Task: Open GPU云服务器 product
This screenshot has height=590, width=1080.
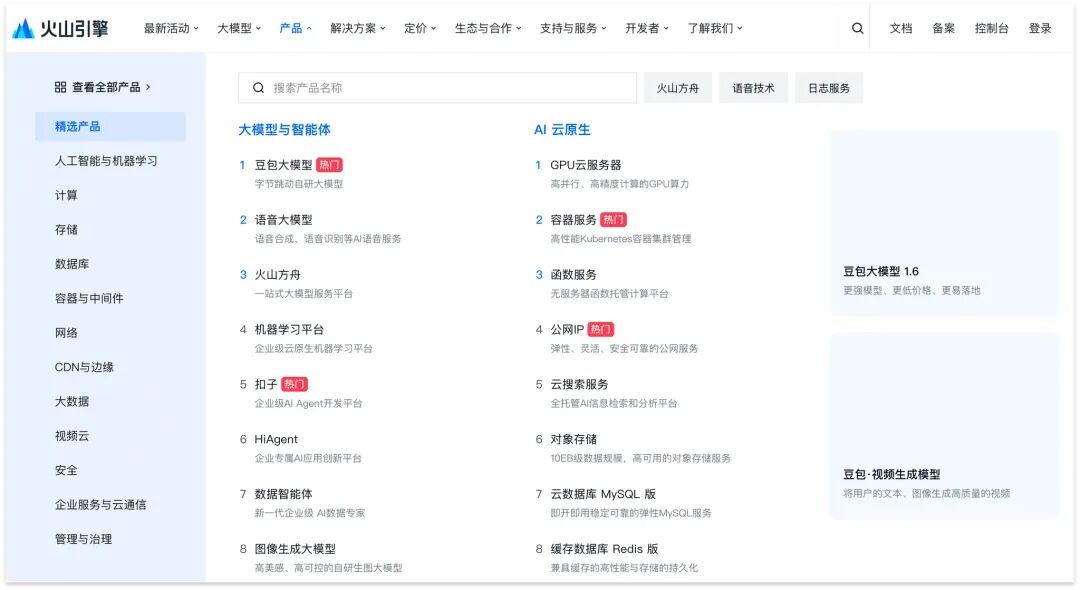Action: (x=585, y=165)
